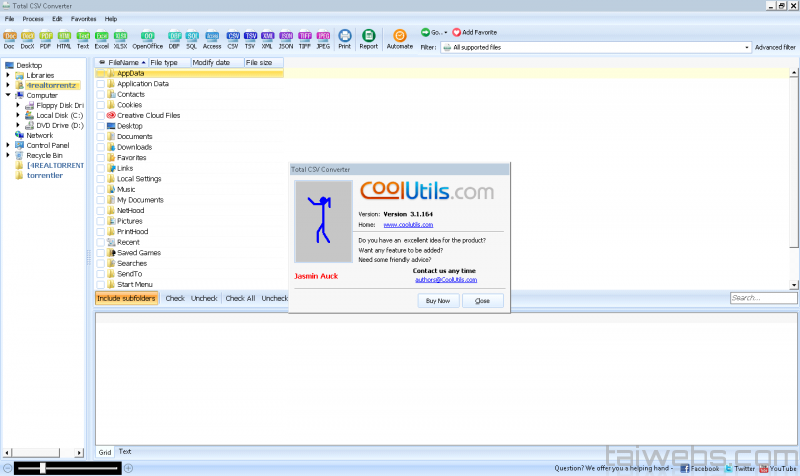Check the AppData folder checkbox
The height and width of the screenshot is (476, 800).
100,73
